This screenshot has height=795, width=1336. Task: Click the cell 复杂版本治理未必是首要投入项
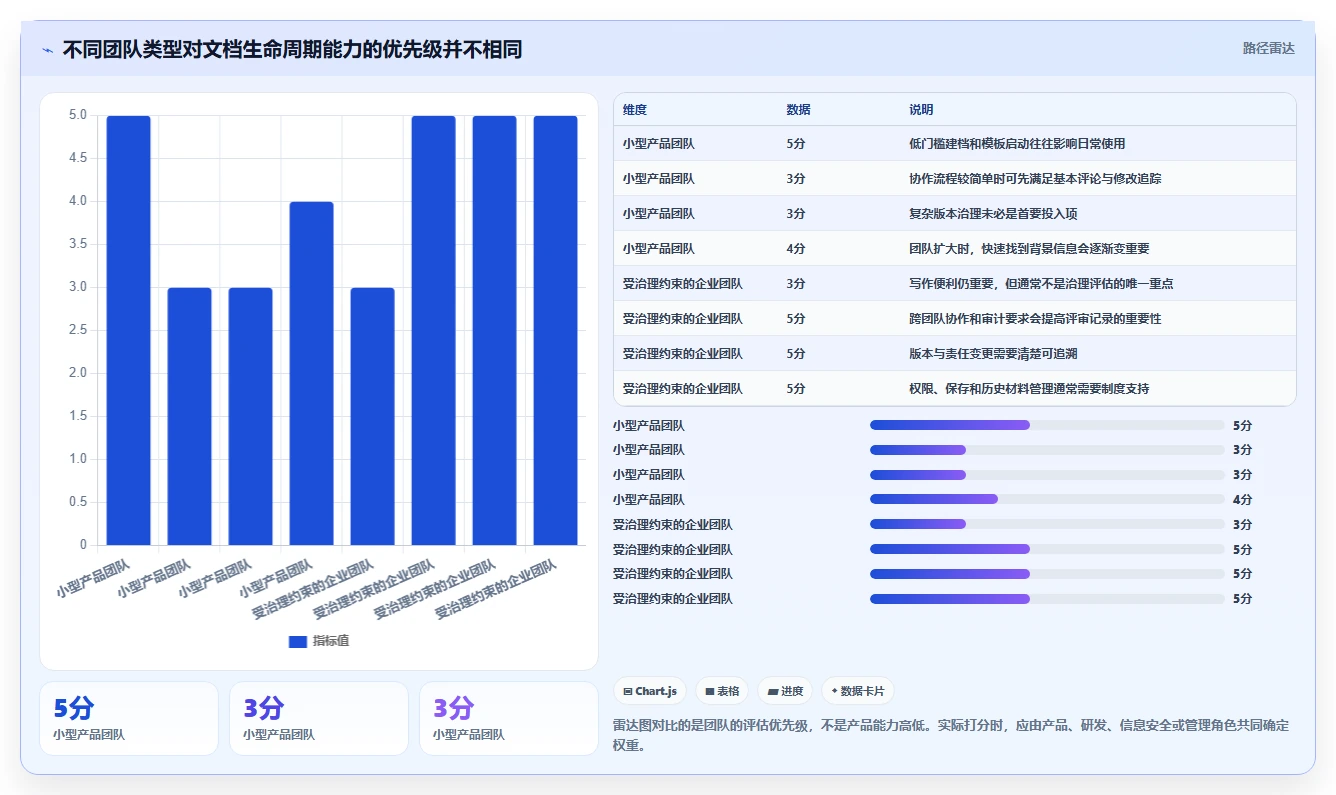(x=993, y=214)
